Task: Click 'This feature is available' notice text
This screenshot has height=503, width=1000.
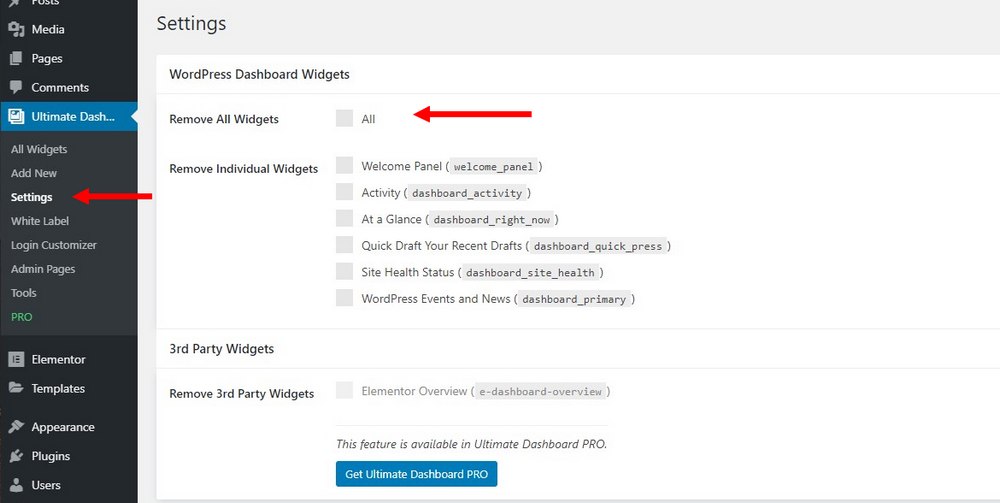Action: (471, 444)
